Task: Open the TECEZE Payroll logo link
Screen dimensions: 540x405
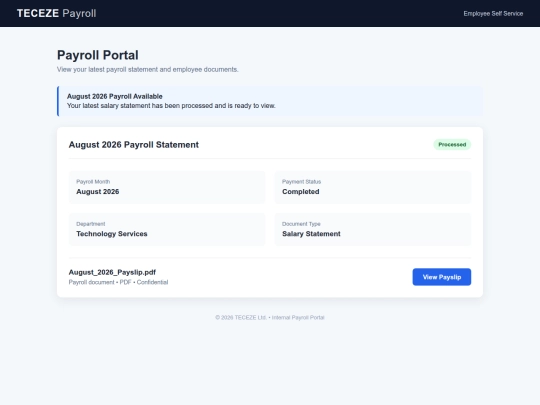Action: pyautogui.click(x=56, y=13)
